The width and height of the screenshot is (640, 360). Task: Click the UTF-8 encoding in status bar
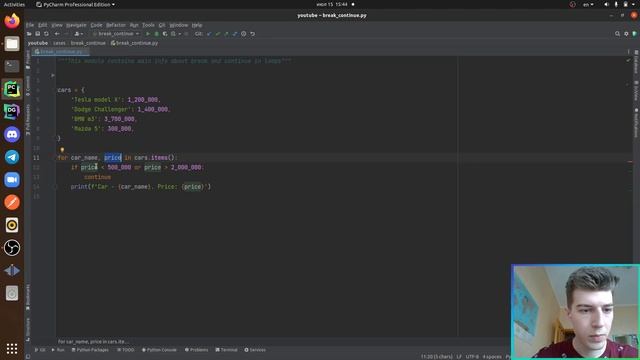click(472, 357)
